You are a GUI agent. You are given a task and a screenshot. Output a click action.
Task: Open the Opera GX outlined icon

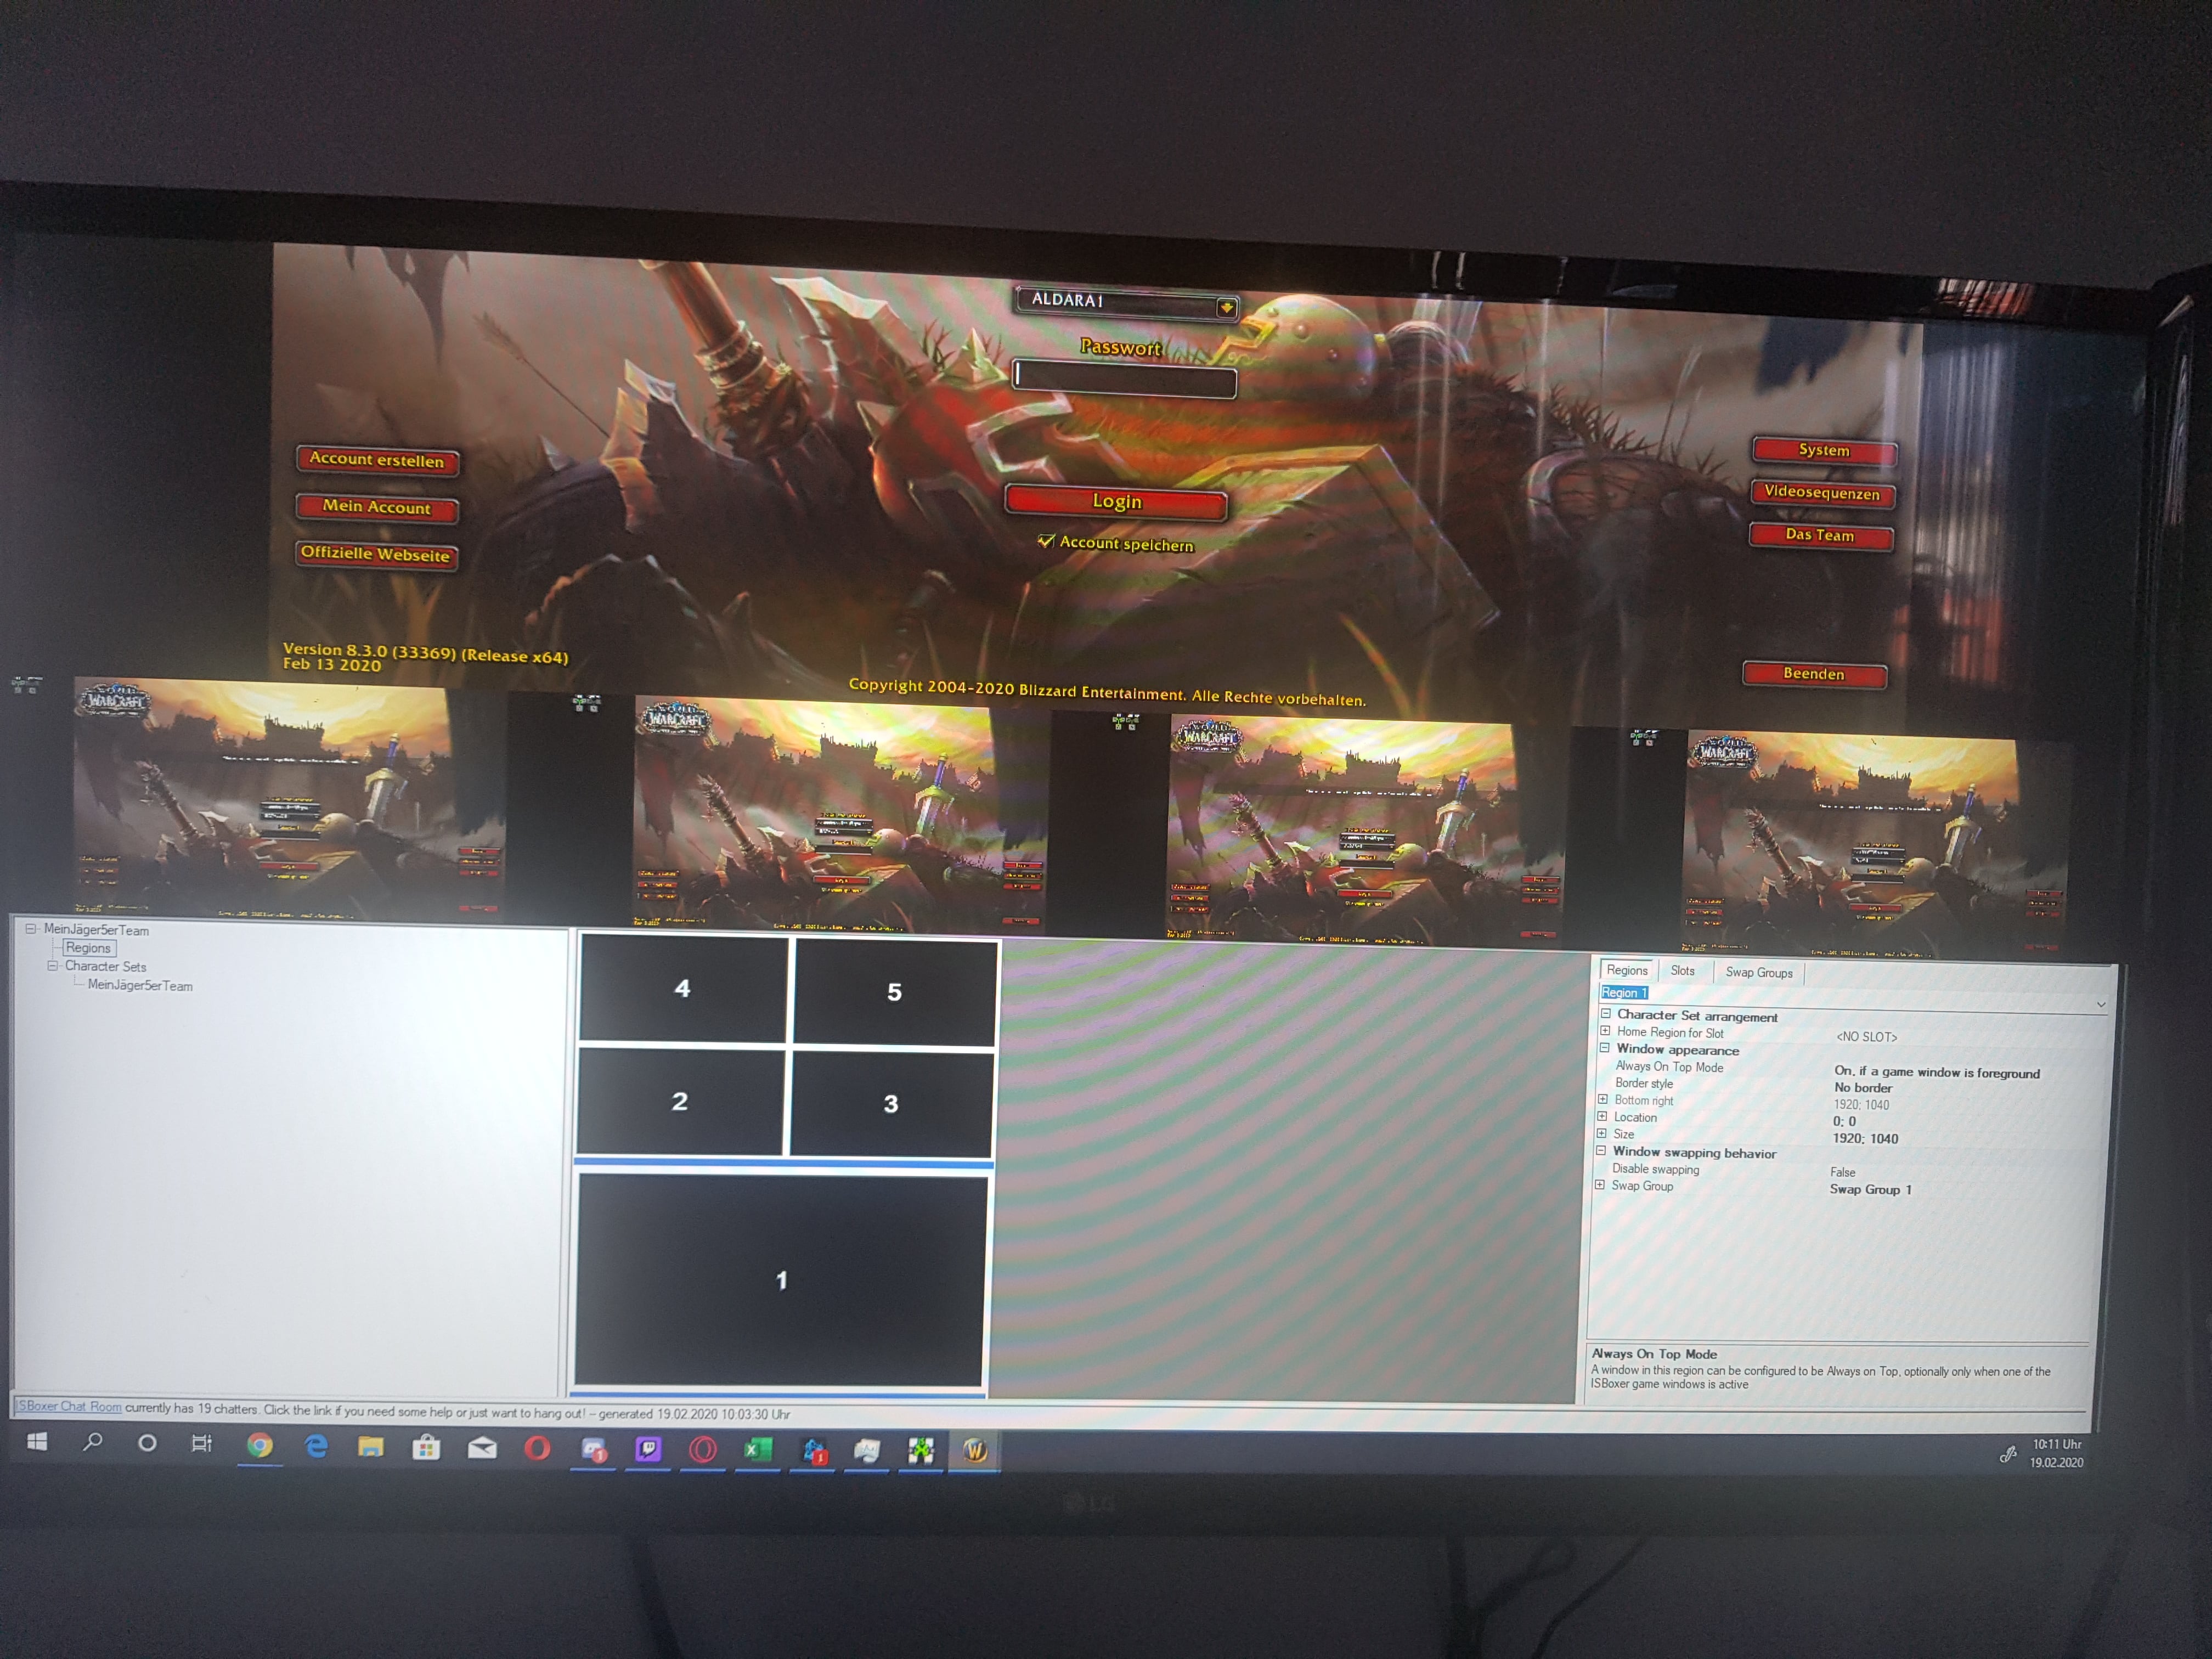[x=703, y=1450]
